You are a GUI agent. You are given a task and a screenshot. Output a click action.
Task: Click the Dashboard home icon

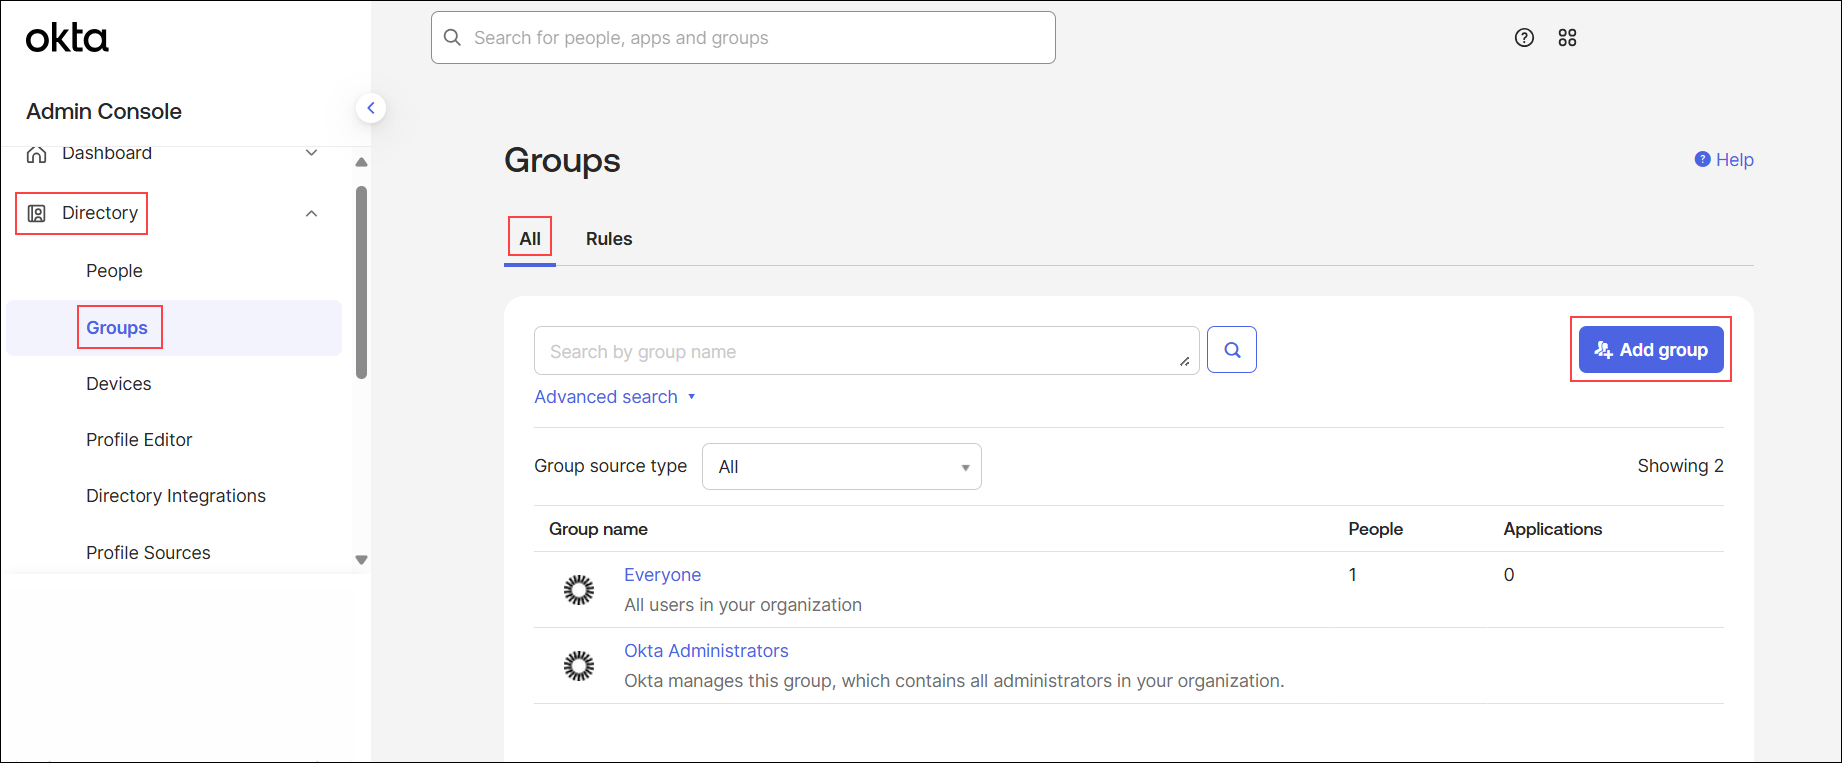click(x=37, y=154)
